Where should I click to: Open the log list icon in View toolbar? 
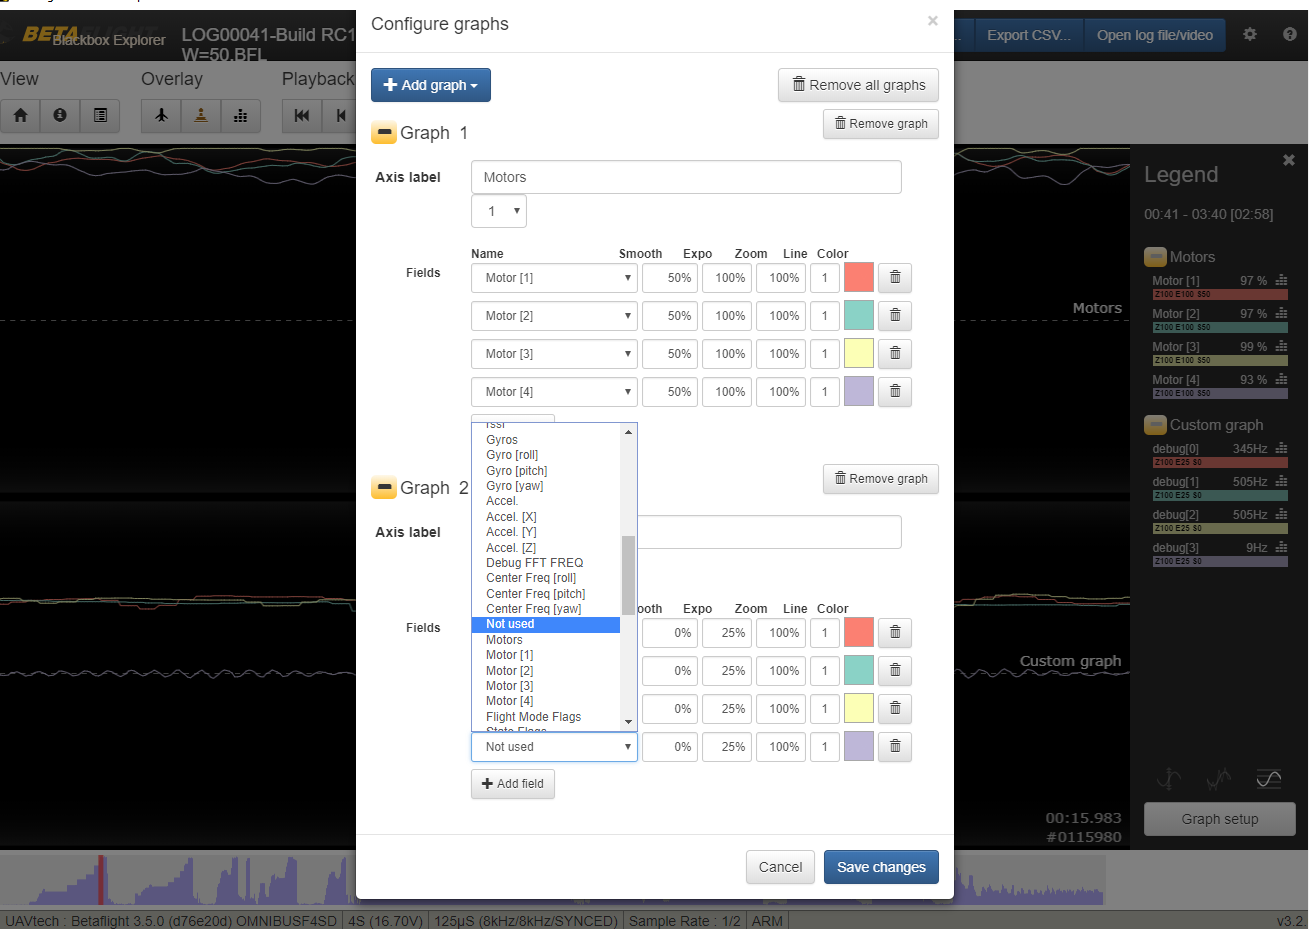[x=99, y=115]
